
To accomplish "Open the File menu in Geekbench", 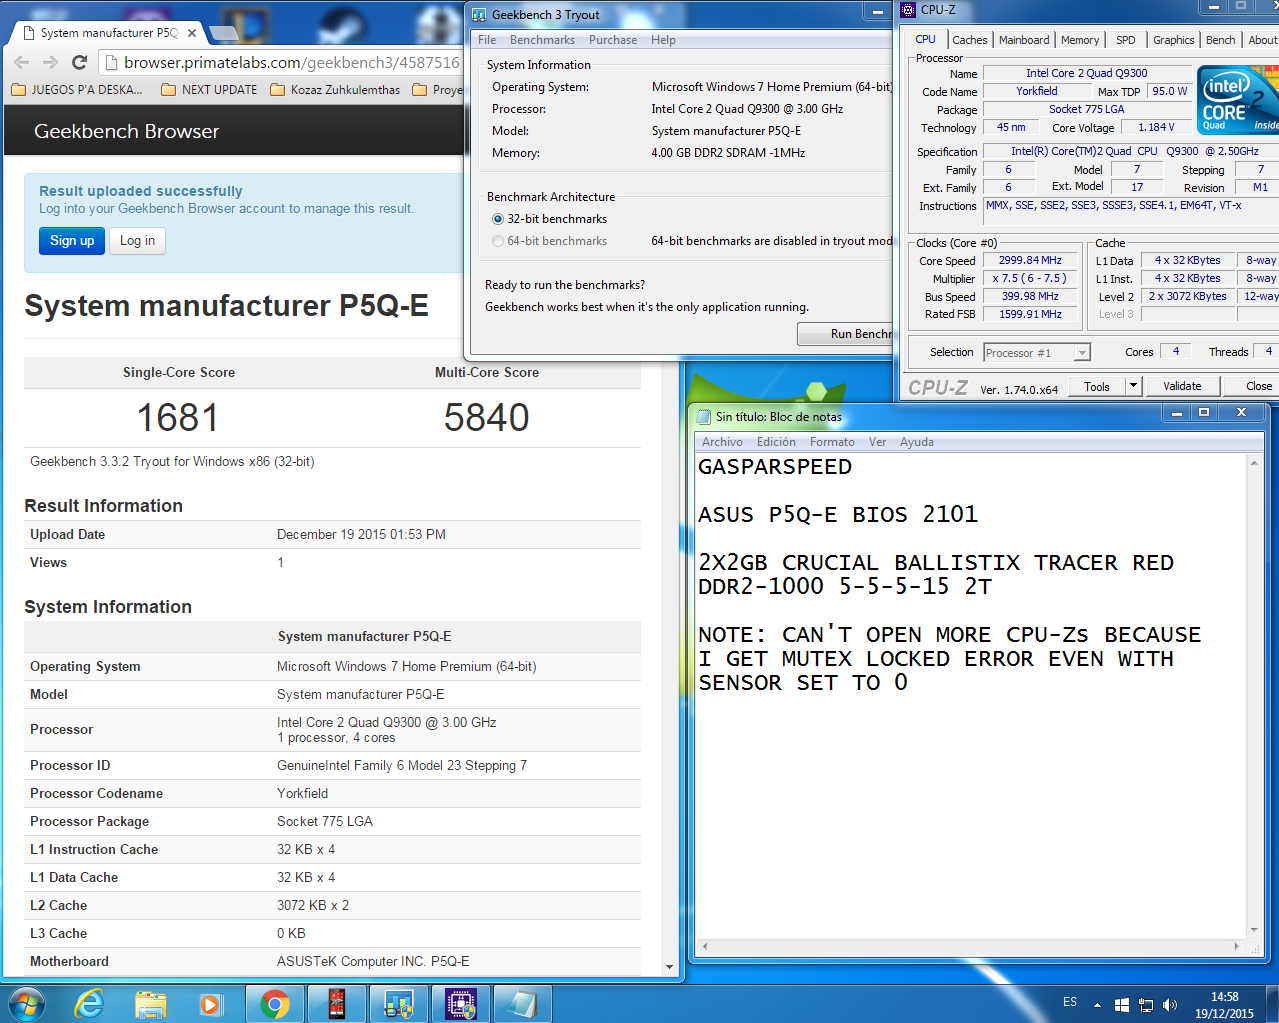I will (487, 40).
